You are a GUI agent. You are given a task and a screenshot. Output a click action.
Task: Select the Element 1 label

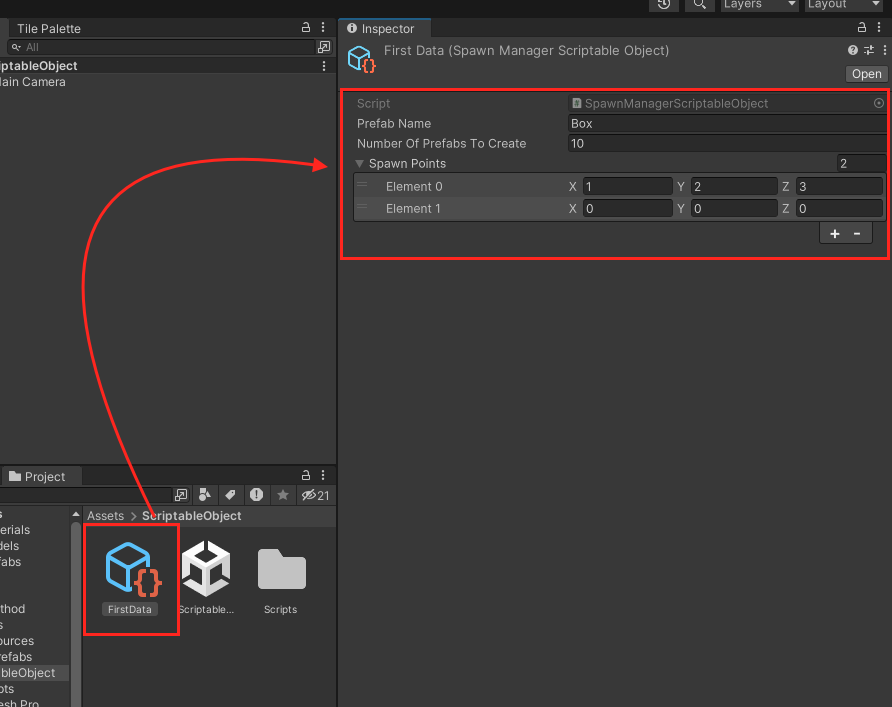413,209
